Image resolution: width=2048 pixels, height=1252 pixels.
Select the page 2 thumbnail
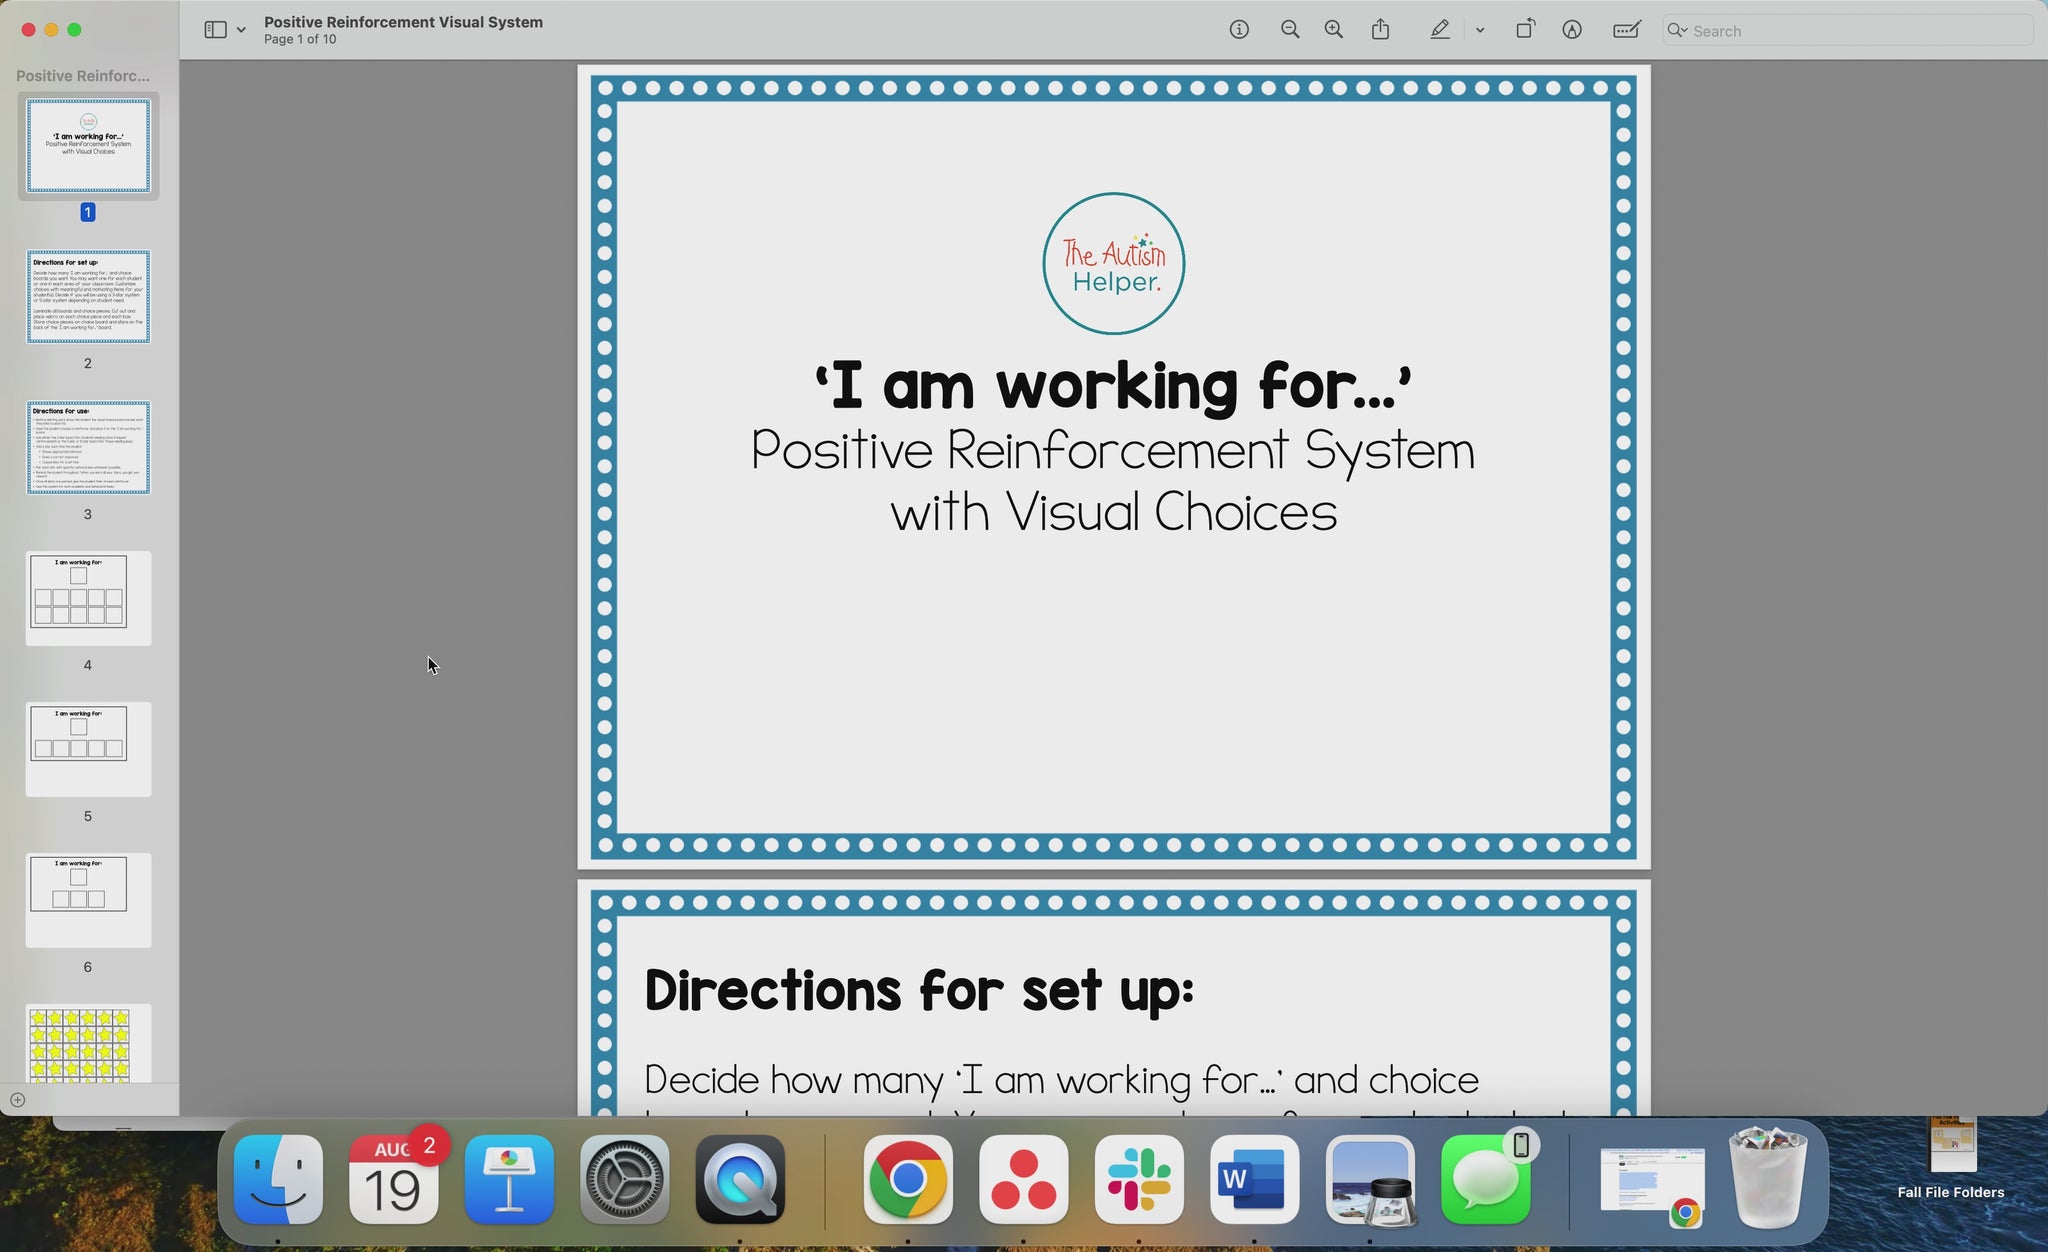pos(88,297)
